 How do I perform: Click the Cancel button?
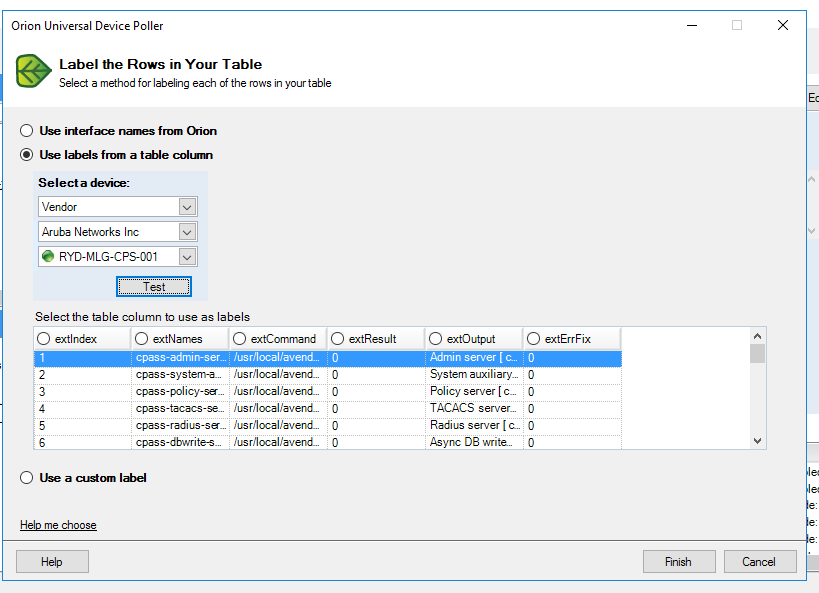[760, 562]
